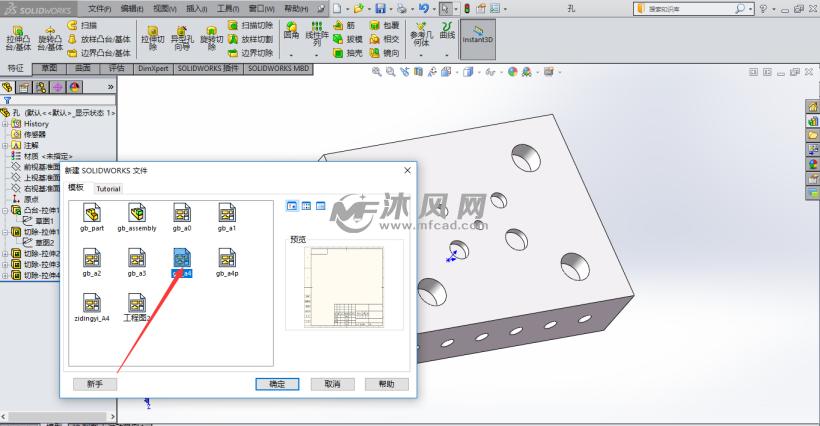820x426 pixels.
Task: Switch to the 草图 Sketch tab
Action: click(49, 68)
